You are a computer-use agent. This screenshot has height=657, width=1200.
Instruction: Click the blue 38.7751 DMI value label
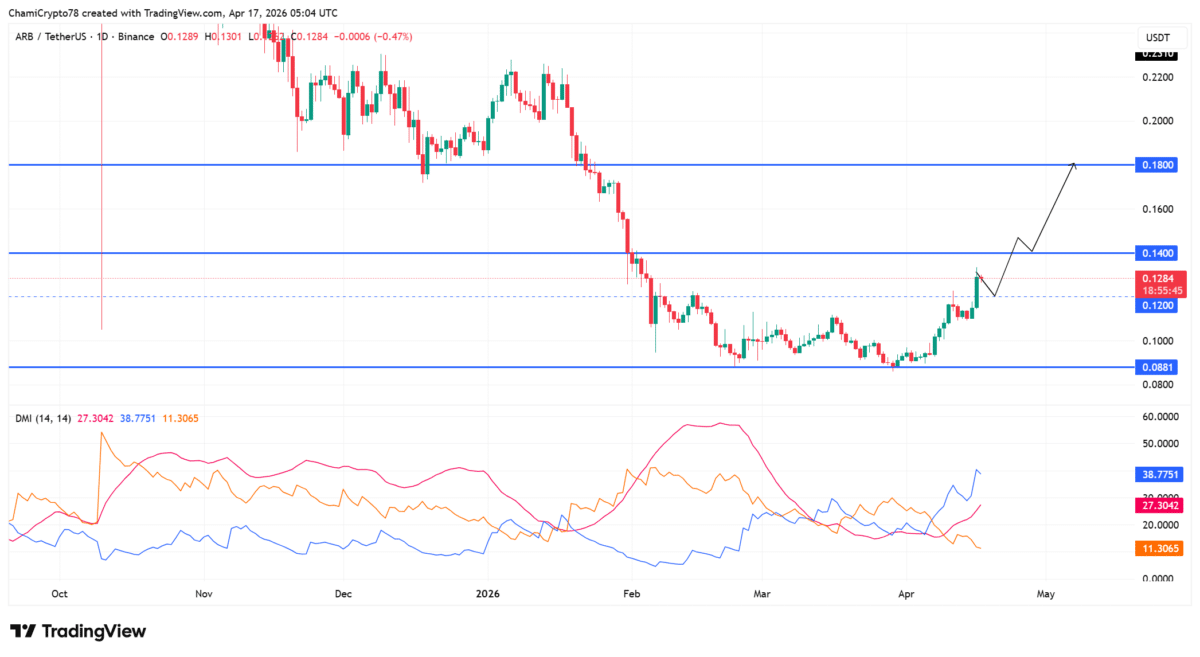[x=1160, y=476]
